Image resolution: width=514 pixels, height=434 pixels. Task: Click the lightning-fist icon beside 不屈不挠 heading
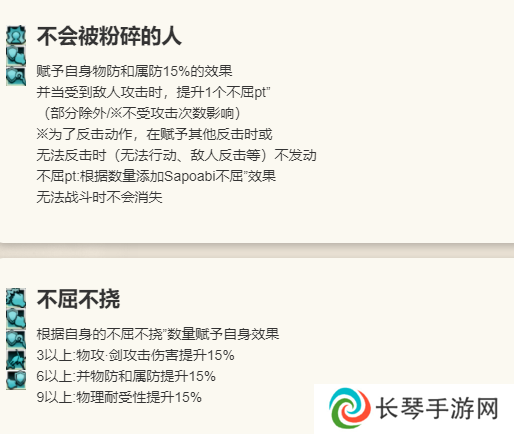pyautogui.click(x=16, y=298)
